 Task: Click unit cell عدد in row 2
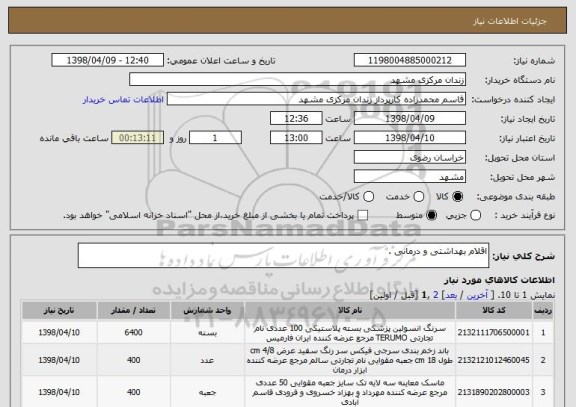click(207, 360)
